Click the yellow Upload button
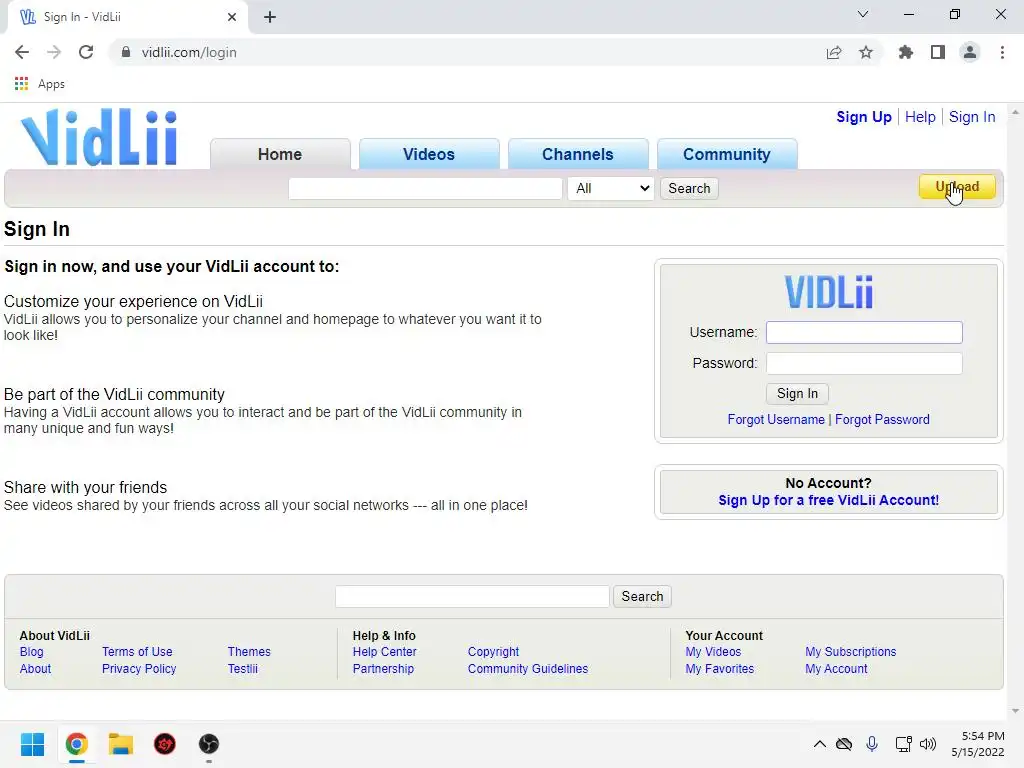 (957, 187)
